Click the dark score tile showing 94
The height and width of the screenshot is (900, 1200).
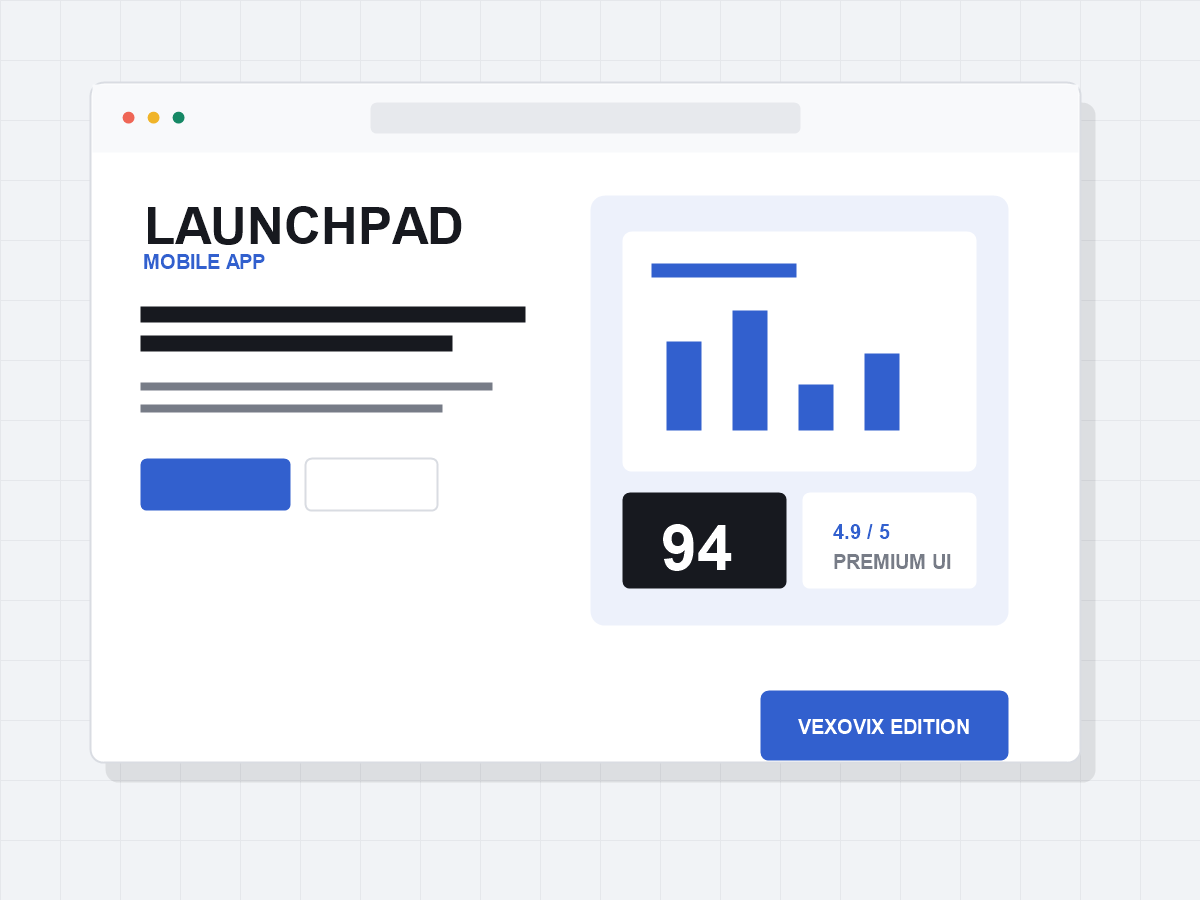coord(704,540)
